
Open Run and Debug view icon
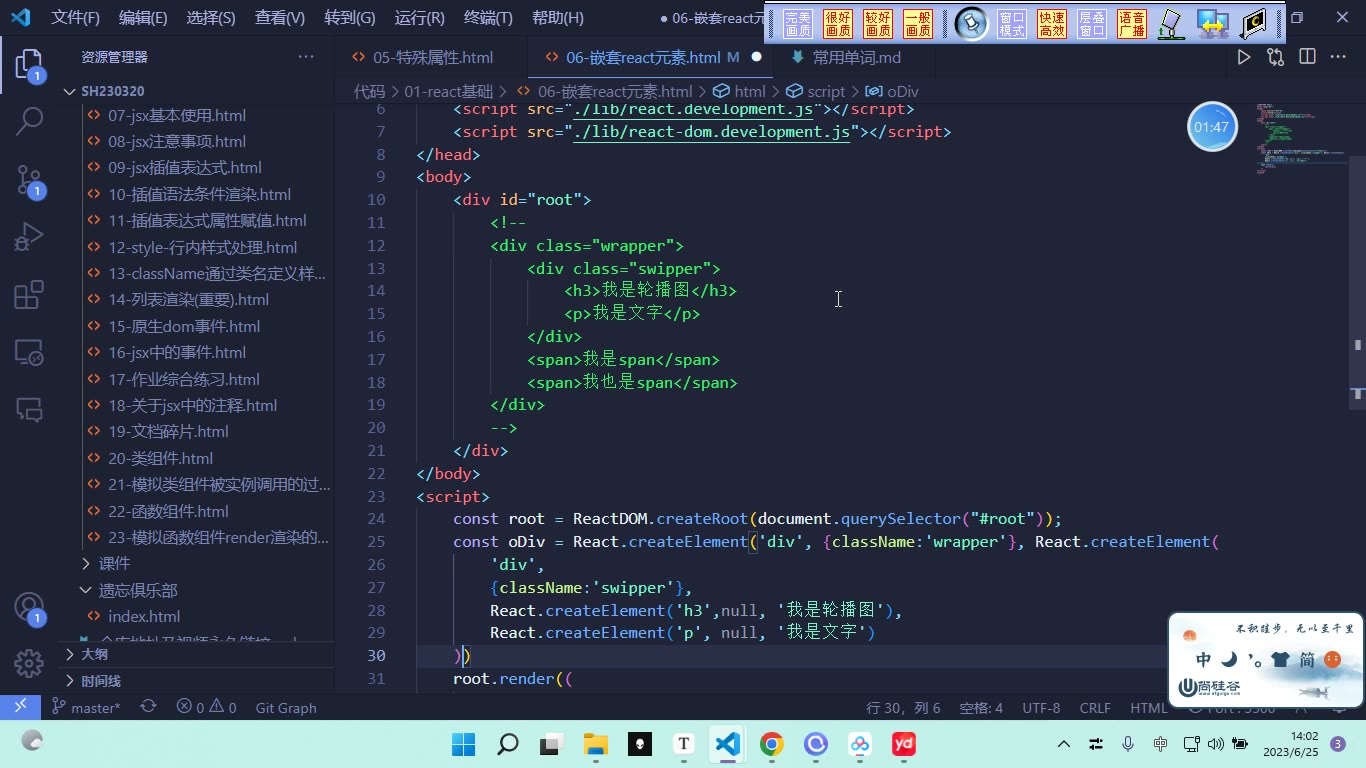point(29,238)
